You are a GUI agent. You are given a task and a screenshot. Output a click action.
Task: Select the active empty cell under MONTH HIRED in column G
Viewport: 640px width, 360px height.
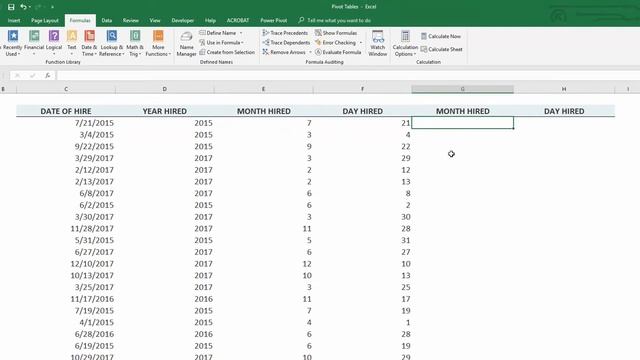(462, 123)
